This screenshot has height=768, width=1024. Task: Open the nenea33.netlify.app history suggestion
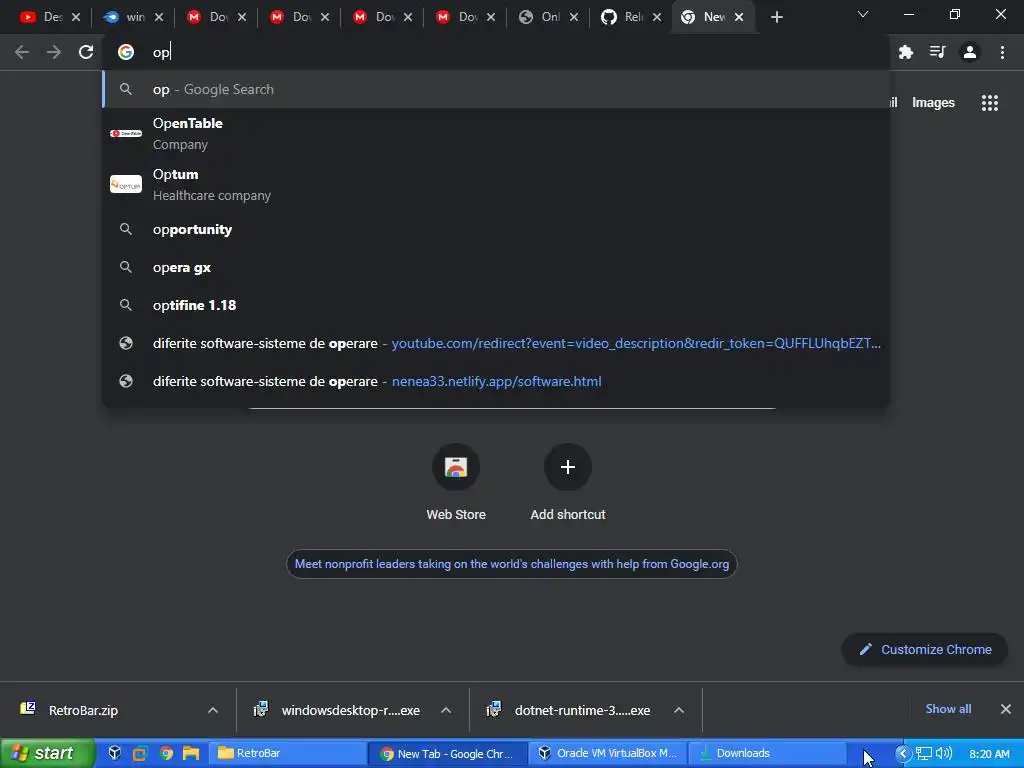click(496, 381)
